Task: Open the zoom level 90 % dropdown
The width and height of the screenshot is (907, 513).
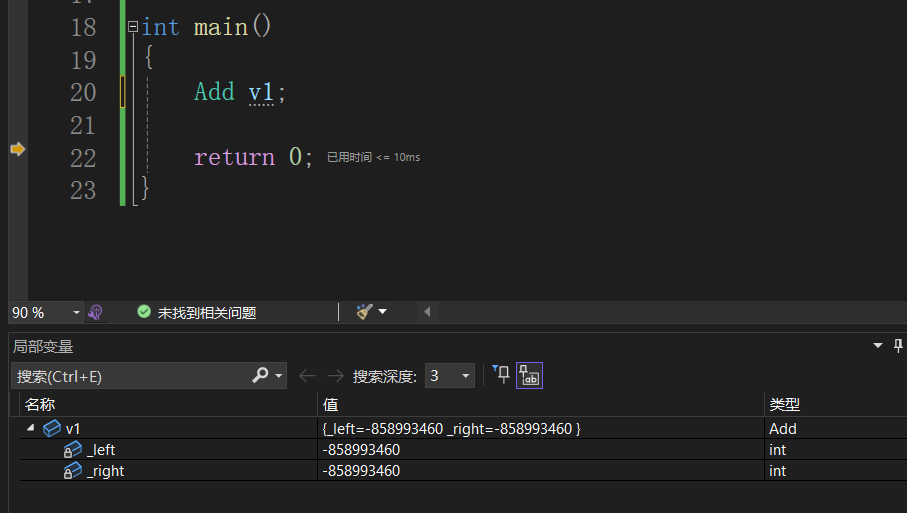Action: [76, 313]
